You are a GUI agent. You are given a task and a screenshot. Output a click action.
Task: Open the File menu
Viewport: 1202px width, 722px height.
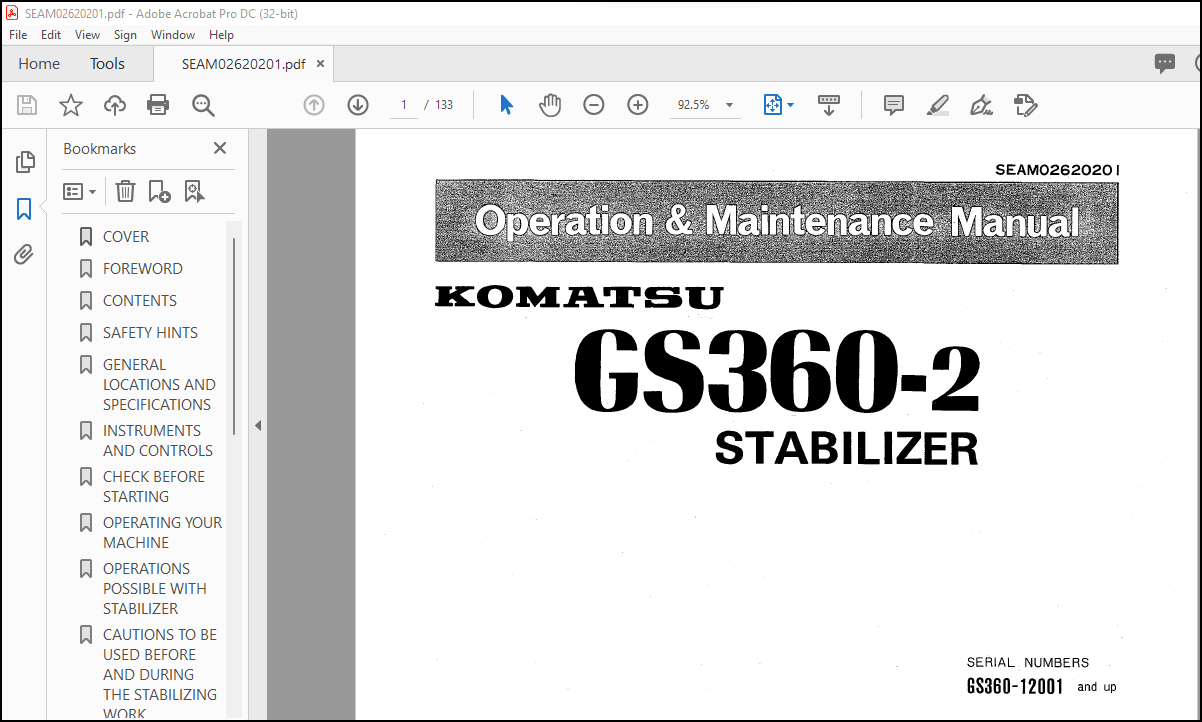(x=18, y=34)
